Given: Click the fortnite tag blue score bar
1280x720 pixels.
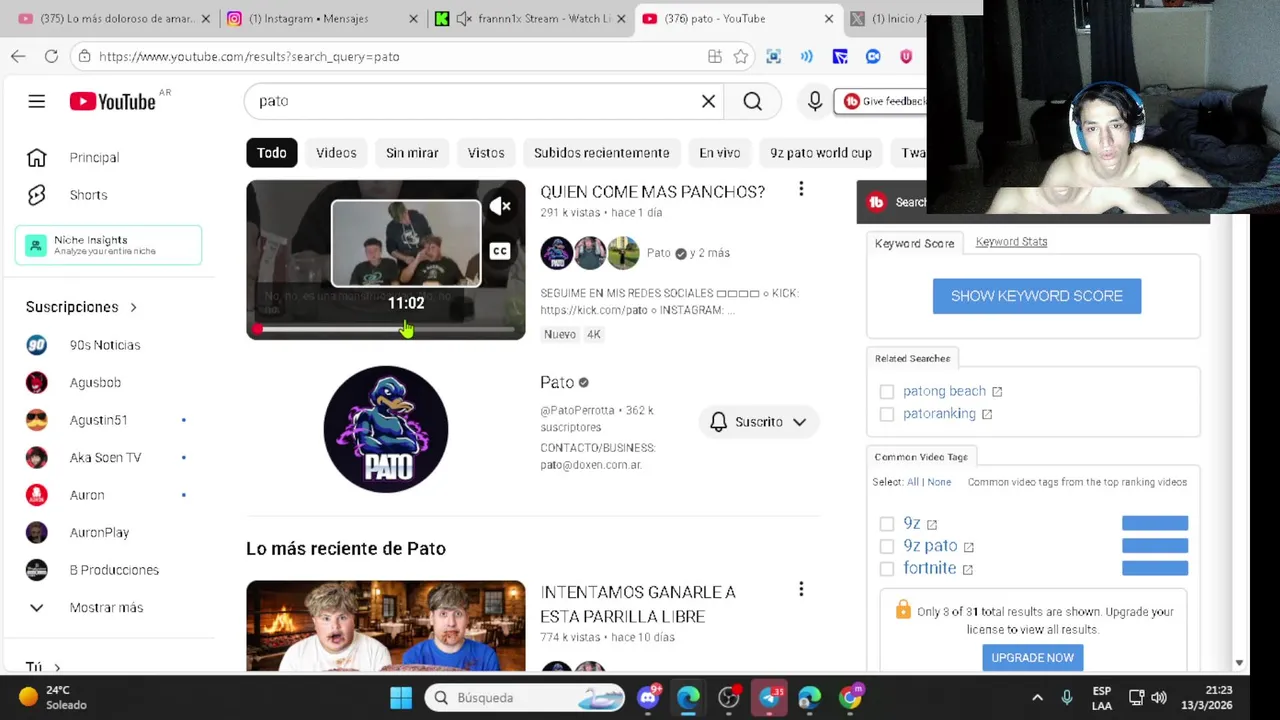Looking at the screenshot, I should click(1155, 568).
